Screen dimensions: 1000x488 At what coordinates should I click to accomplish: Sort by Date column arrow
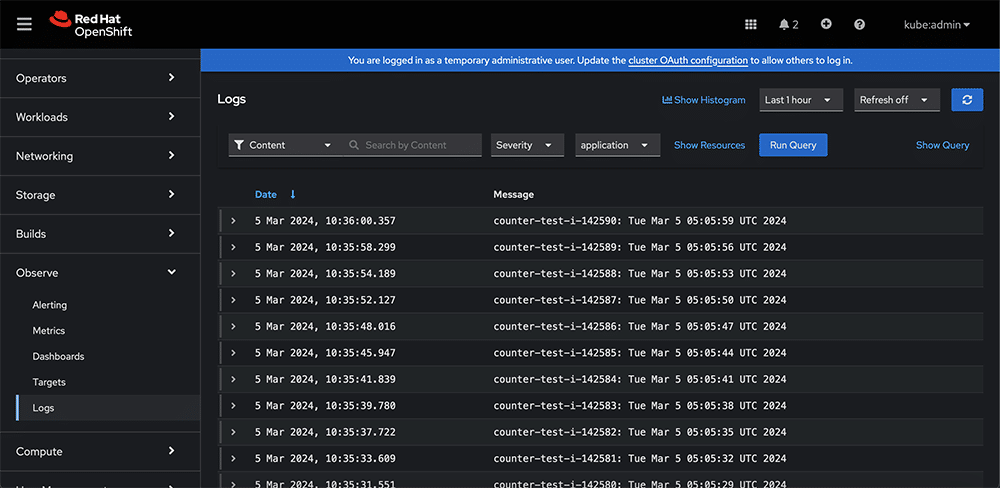pyautogui.click(x=293, y=194)
